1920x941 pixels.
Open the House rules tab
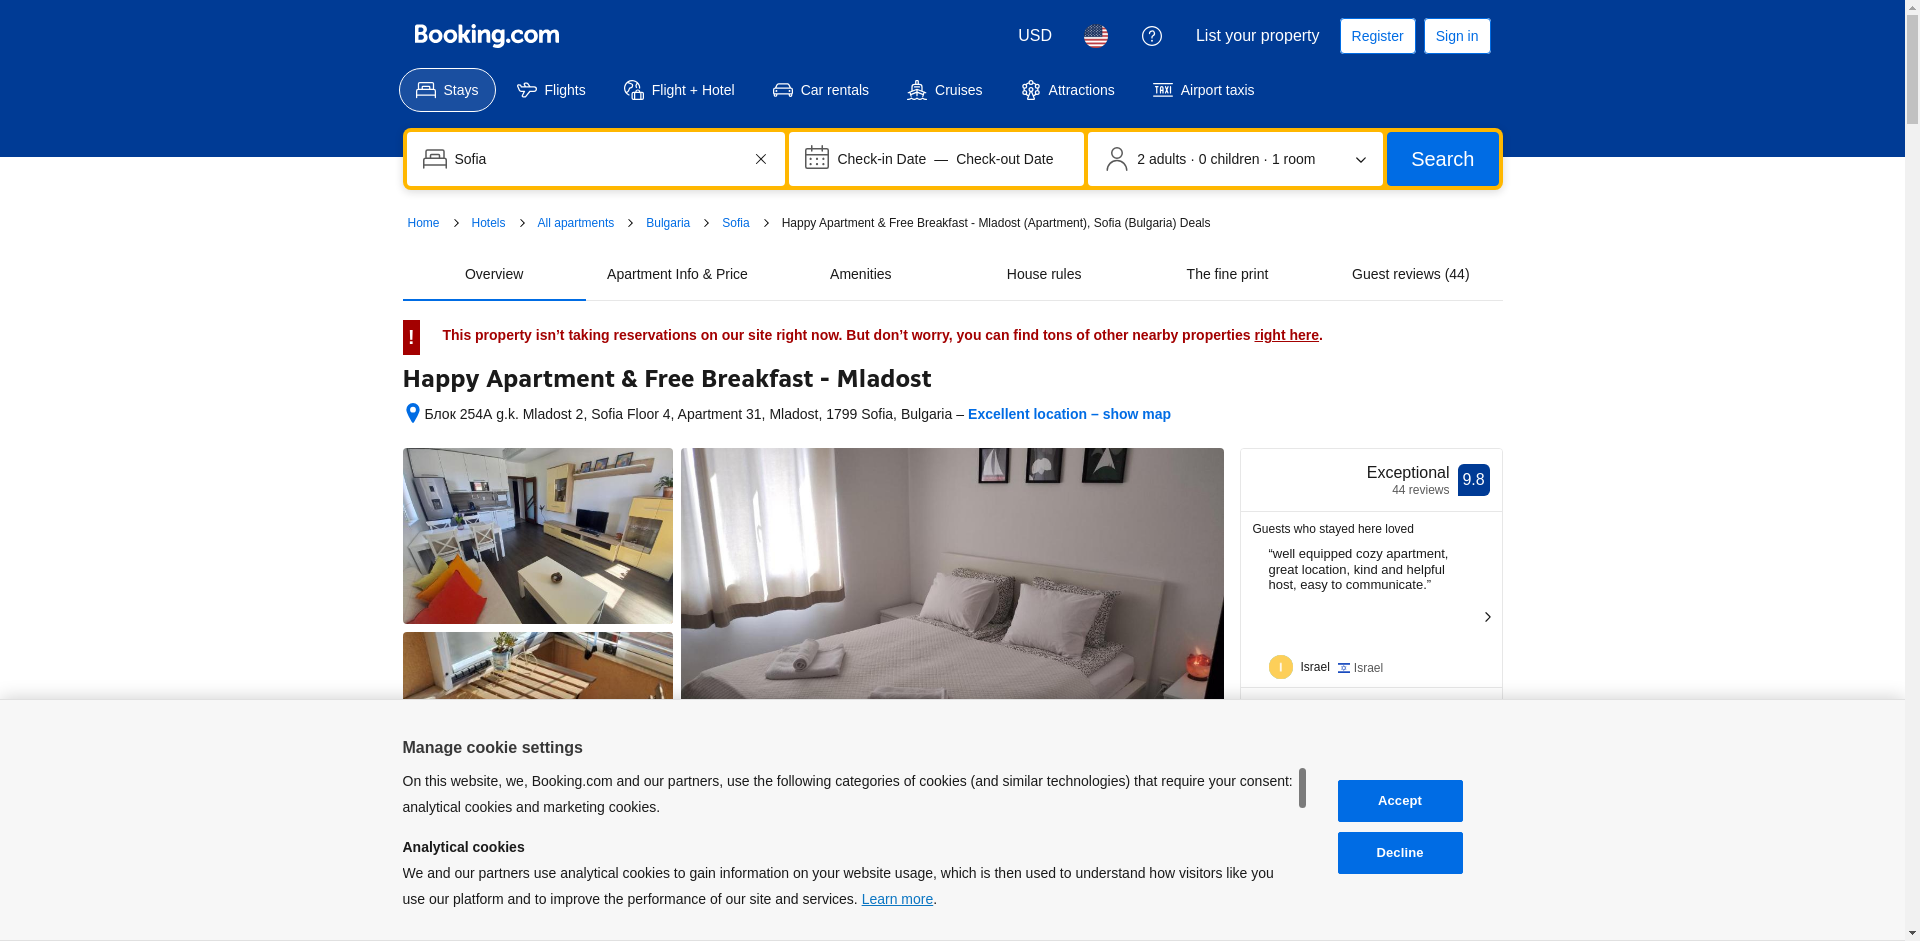point(1043,274)
